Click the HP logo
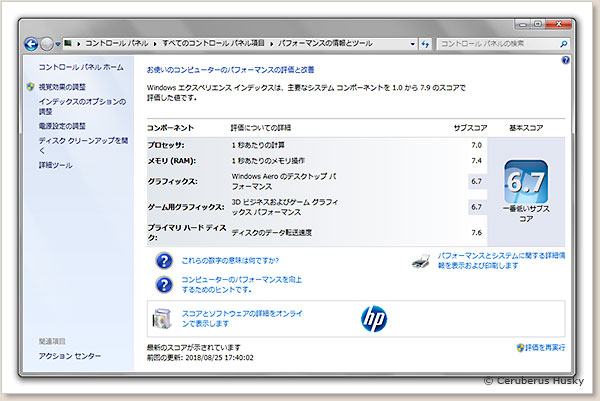This screenshot has width=600, height=401. tap(374, 319)
